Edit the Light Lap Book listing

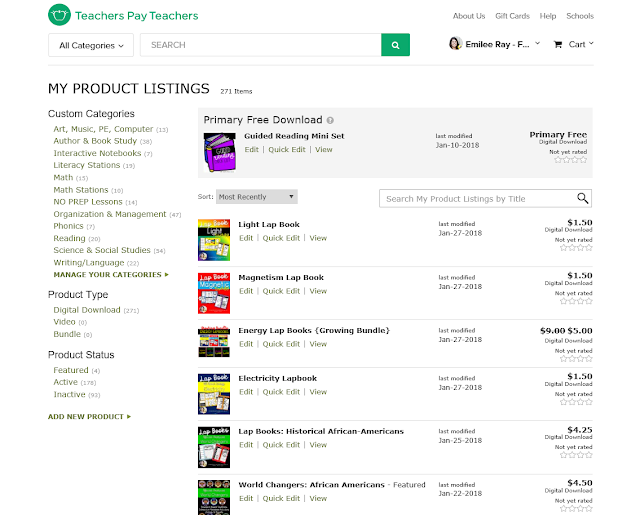point(246,238)
